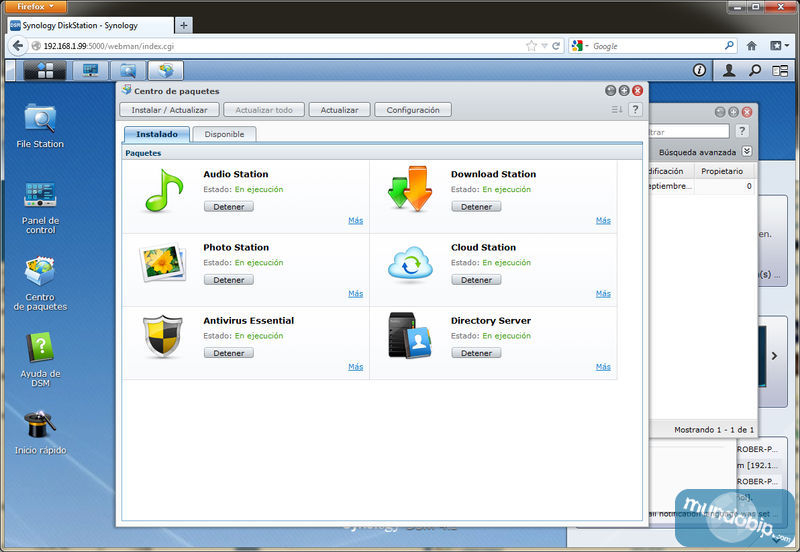This screenshot has height=552, width=800.
Task: Click the Audio Station music note icon
Action: (x=163, y=191)
